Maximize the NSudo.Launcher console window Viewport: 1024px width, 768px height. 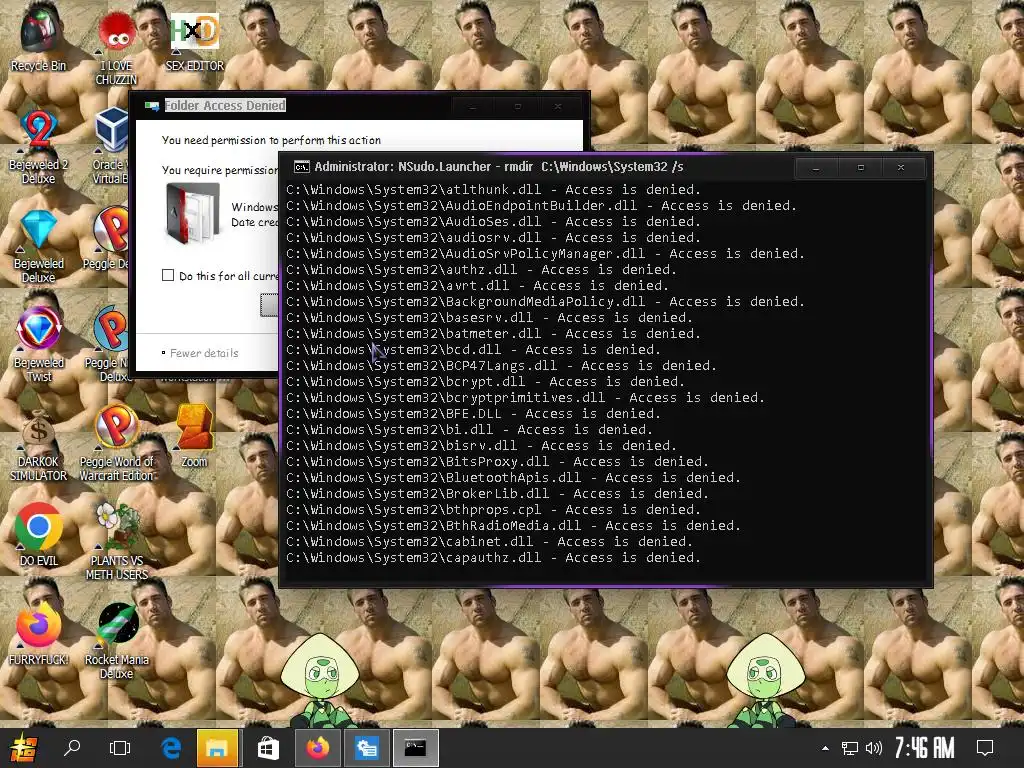(x=861, y=168)
